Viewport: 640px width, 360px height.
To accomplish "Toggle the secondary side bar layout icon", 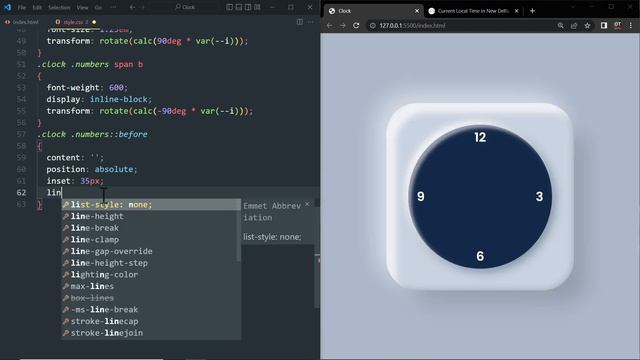I will coord(248,7).
